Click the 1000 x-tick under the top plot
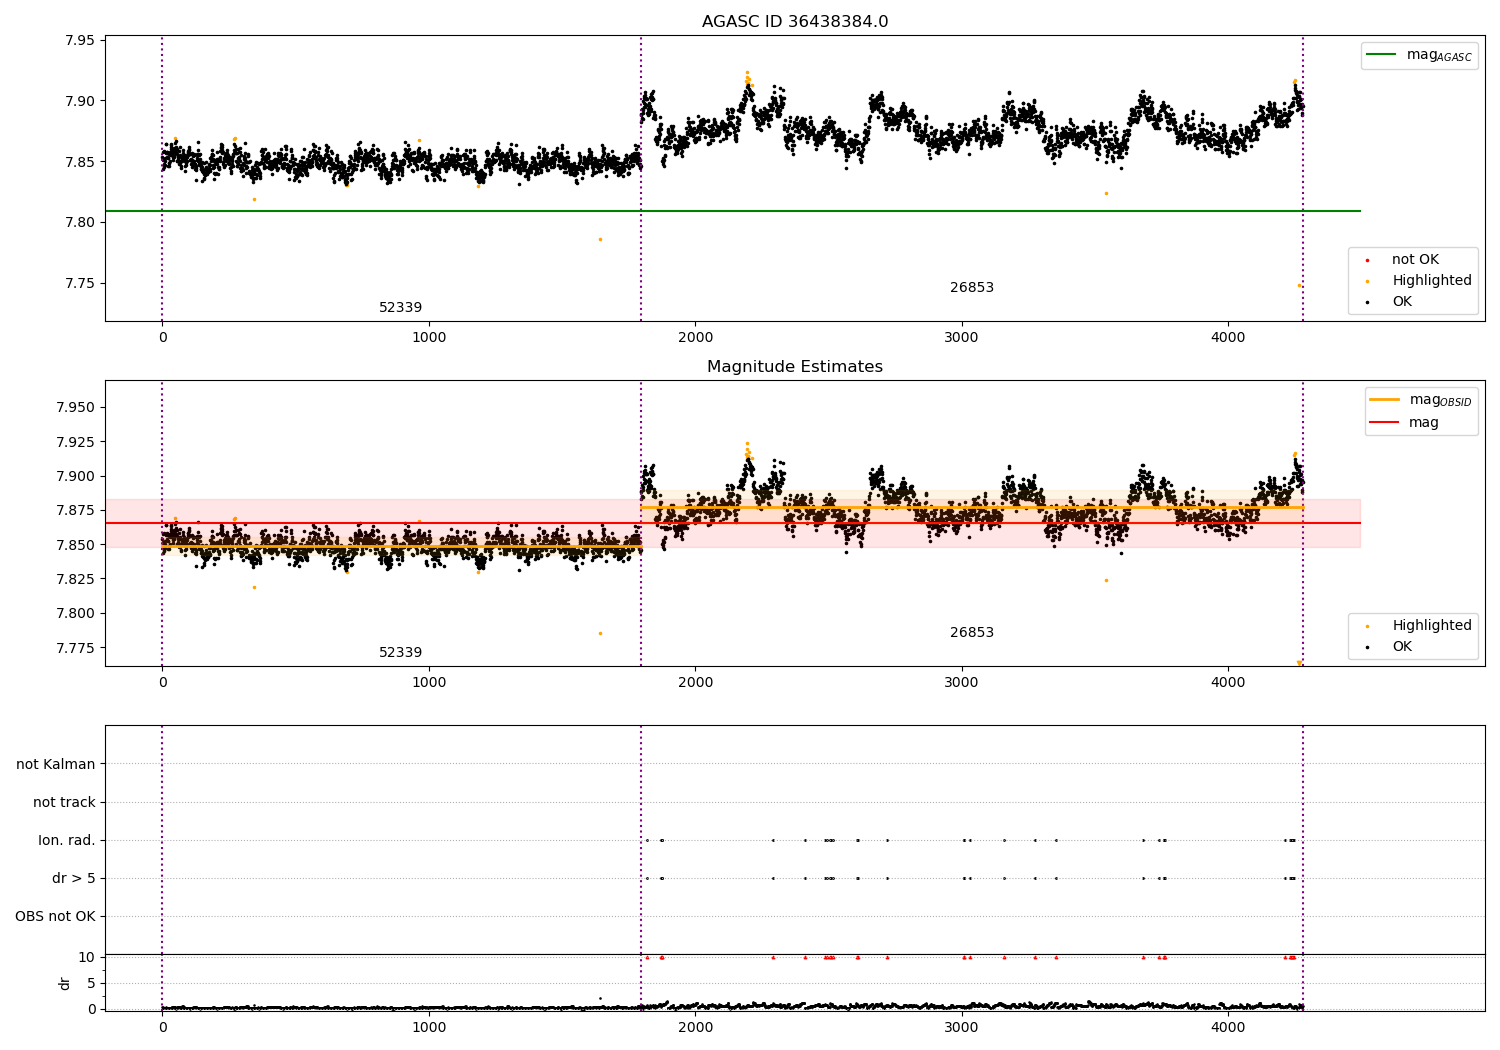Screen dimensions: 1500x1050 point(429,338)
